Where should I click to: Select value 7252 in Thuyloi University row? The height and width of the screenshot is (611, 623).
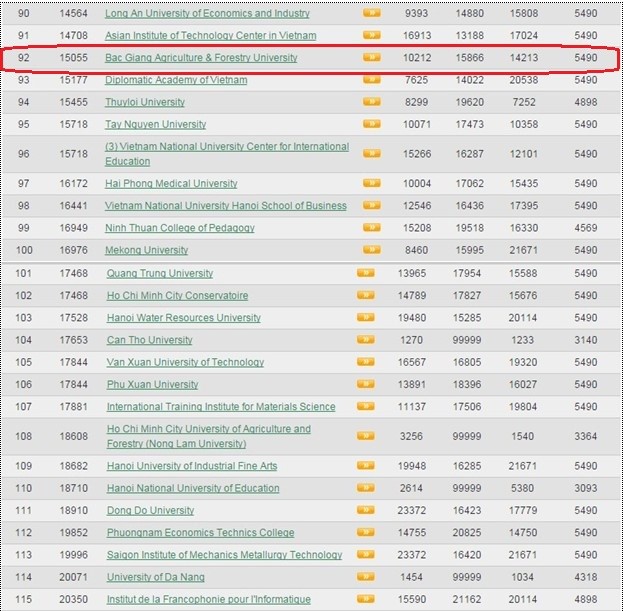524,102
